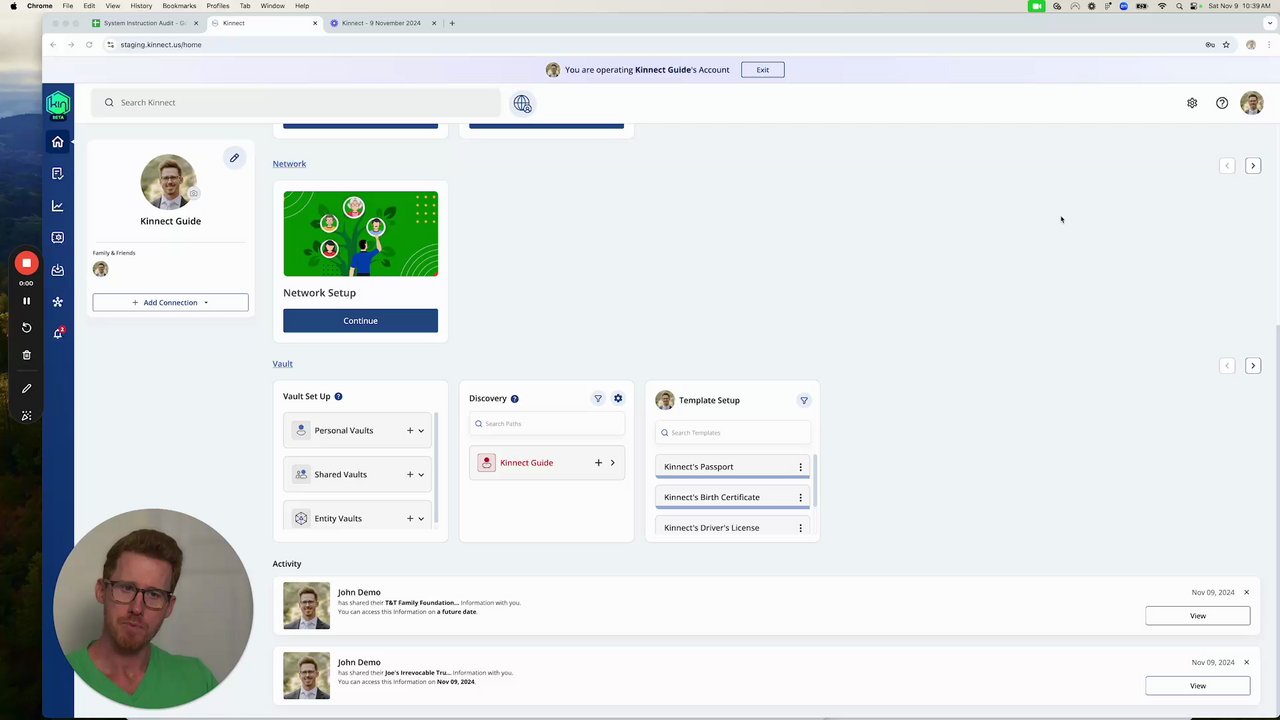Select the recorder drawing pen tool
This screenshot has height=720, width=1280.
27,389
